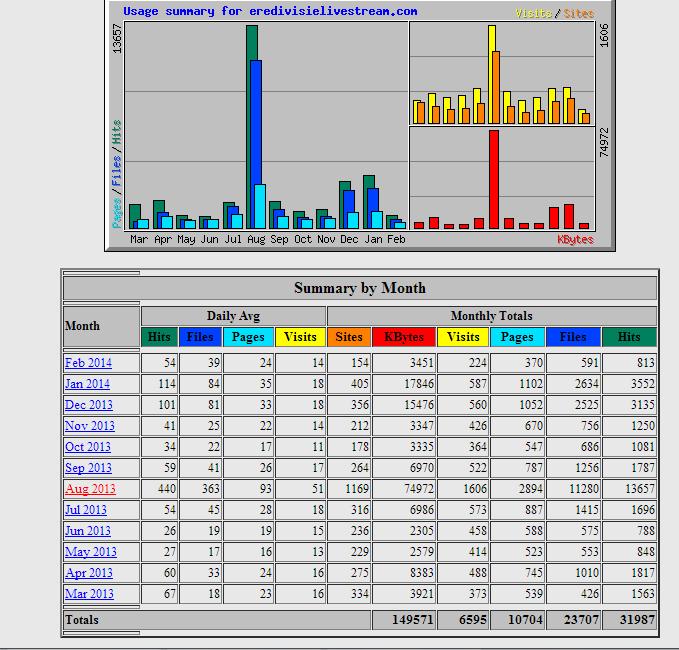Viewport: 679px width, 650px height.
Task: Open the Nov 2013 monthly report link
Action: 90,426
